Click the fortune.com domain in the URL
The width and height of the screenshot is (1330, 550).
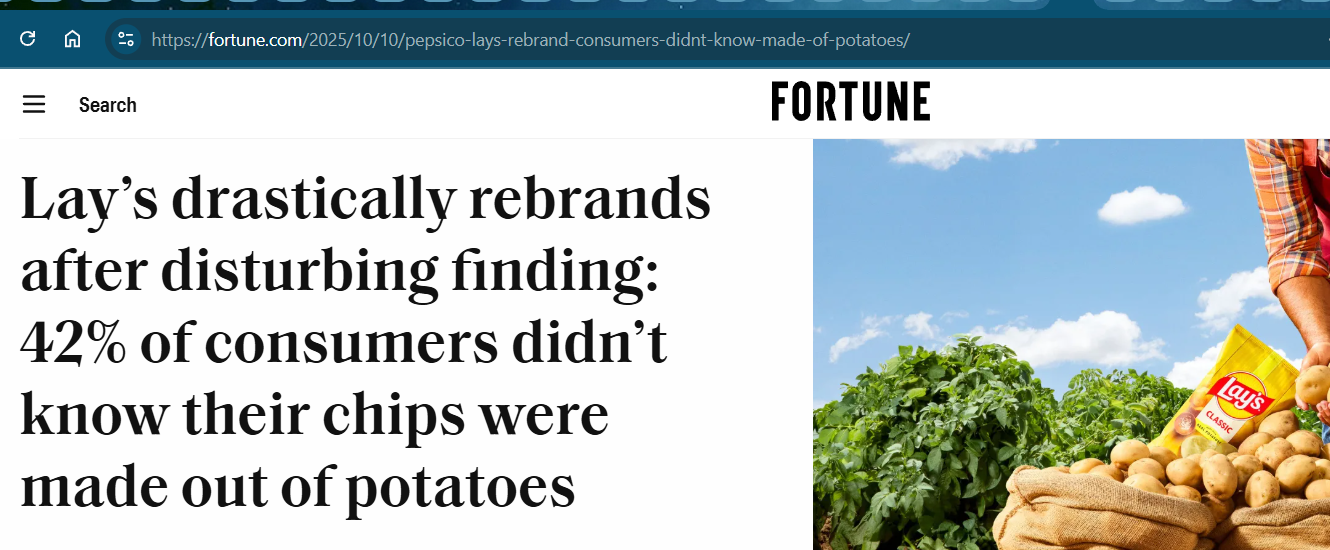coord(255,40)
